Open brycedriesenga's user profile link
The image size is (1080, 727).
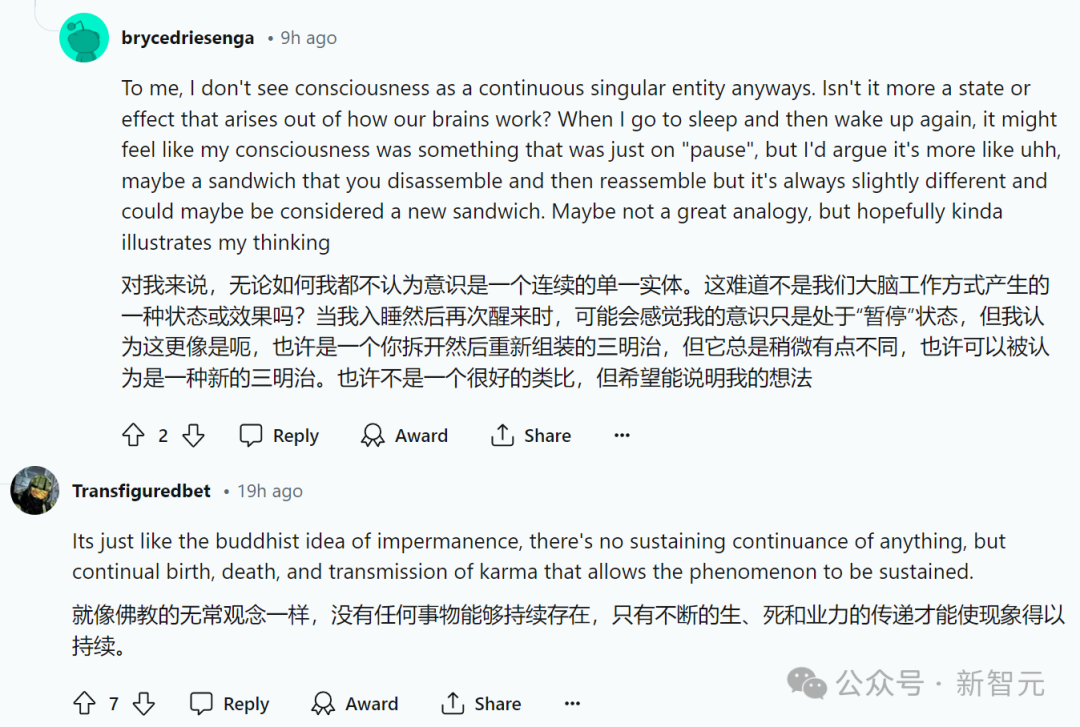(187, 38)
